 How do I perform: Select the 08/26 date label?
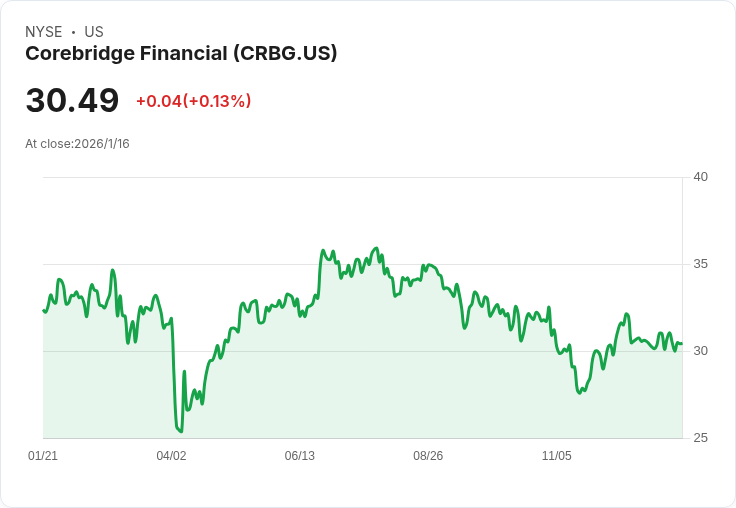[x=428, y=455]
